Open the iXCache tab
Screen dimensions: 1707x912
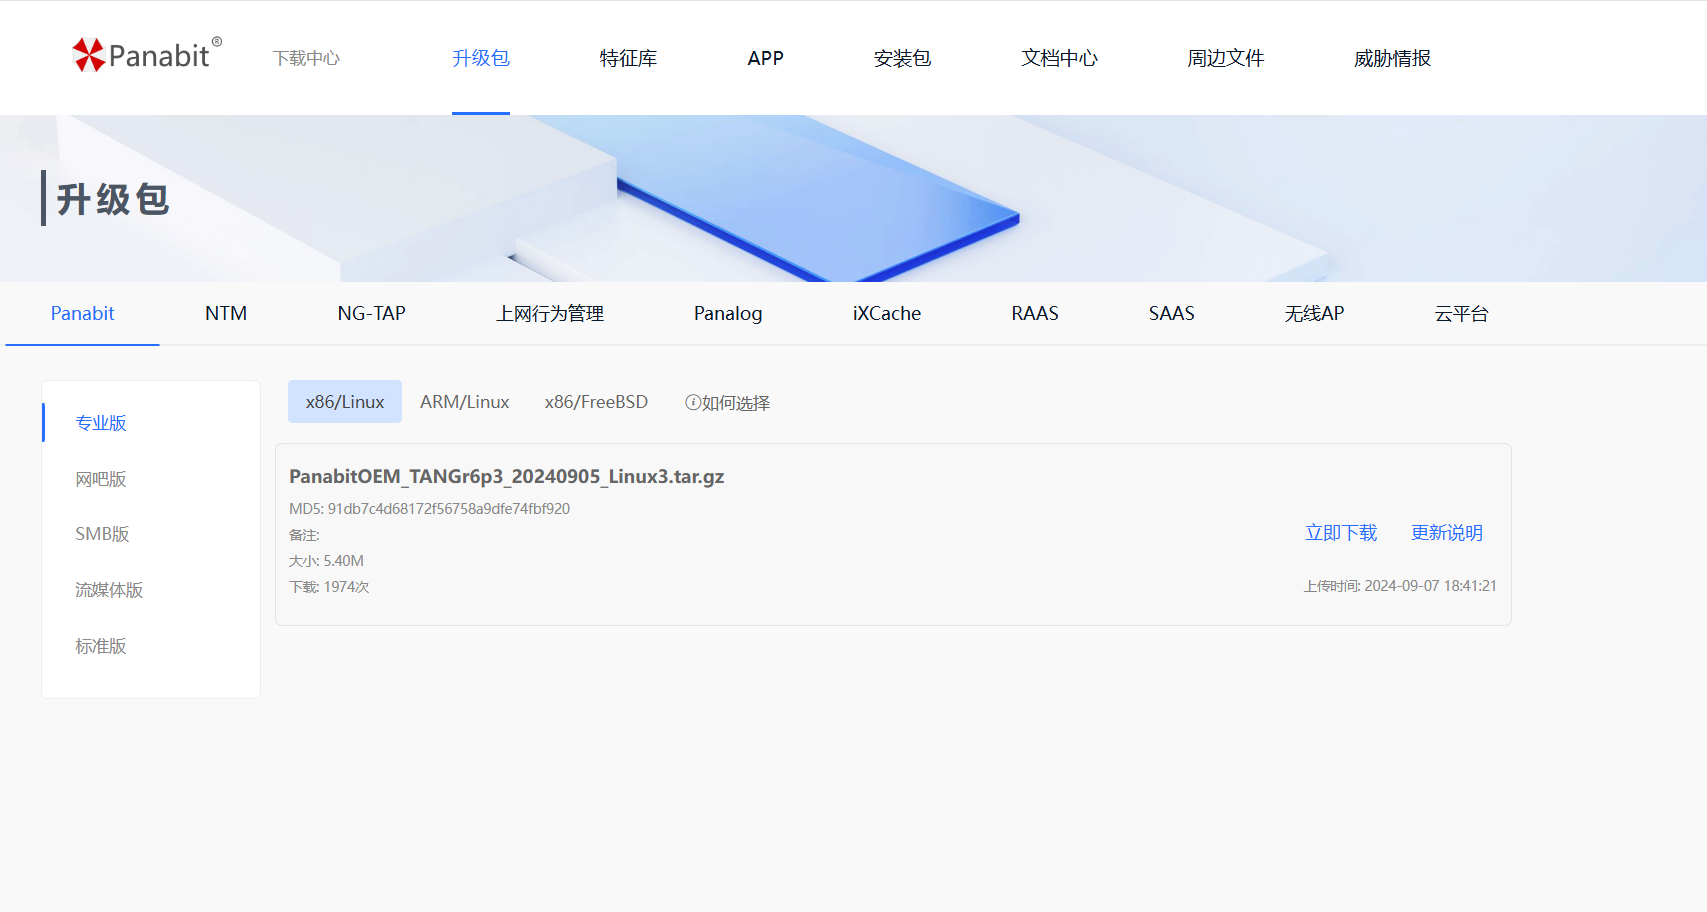coord(884,313)
